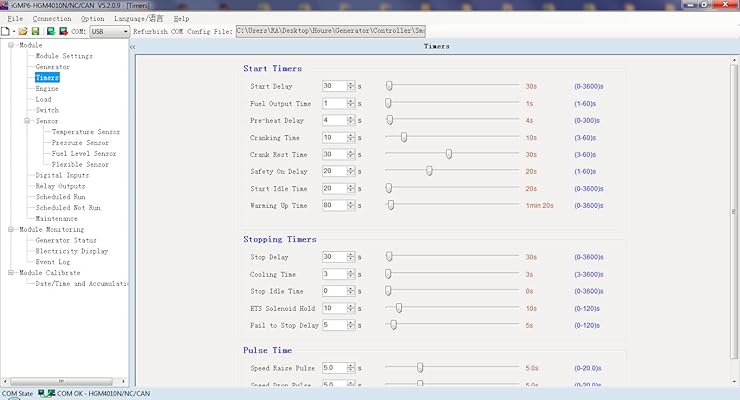
Task: Select Switch in the tree
Action: (47, 110)
